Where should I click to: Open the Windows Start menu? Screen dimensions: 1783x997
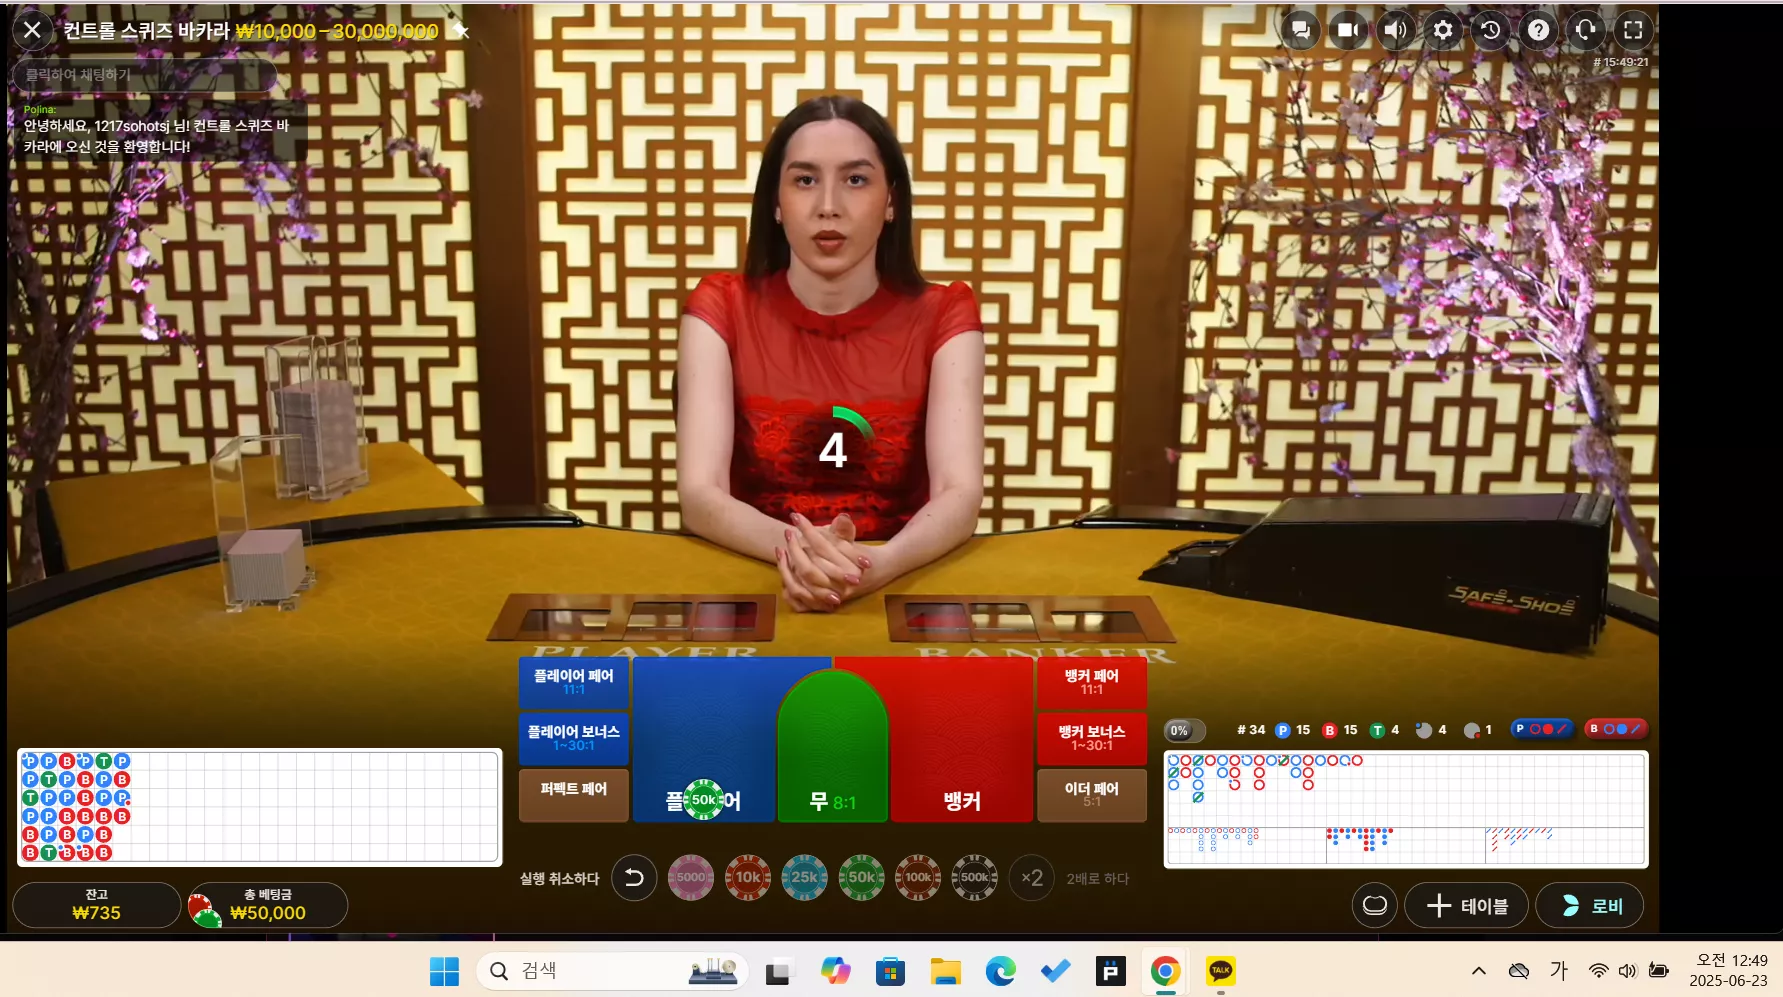[444, 971]
